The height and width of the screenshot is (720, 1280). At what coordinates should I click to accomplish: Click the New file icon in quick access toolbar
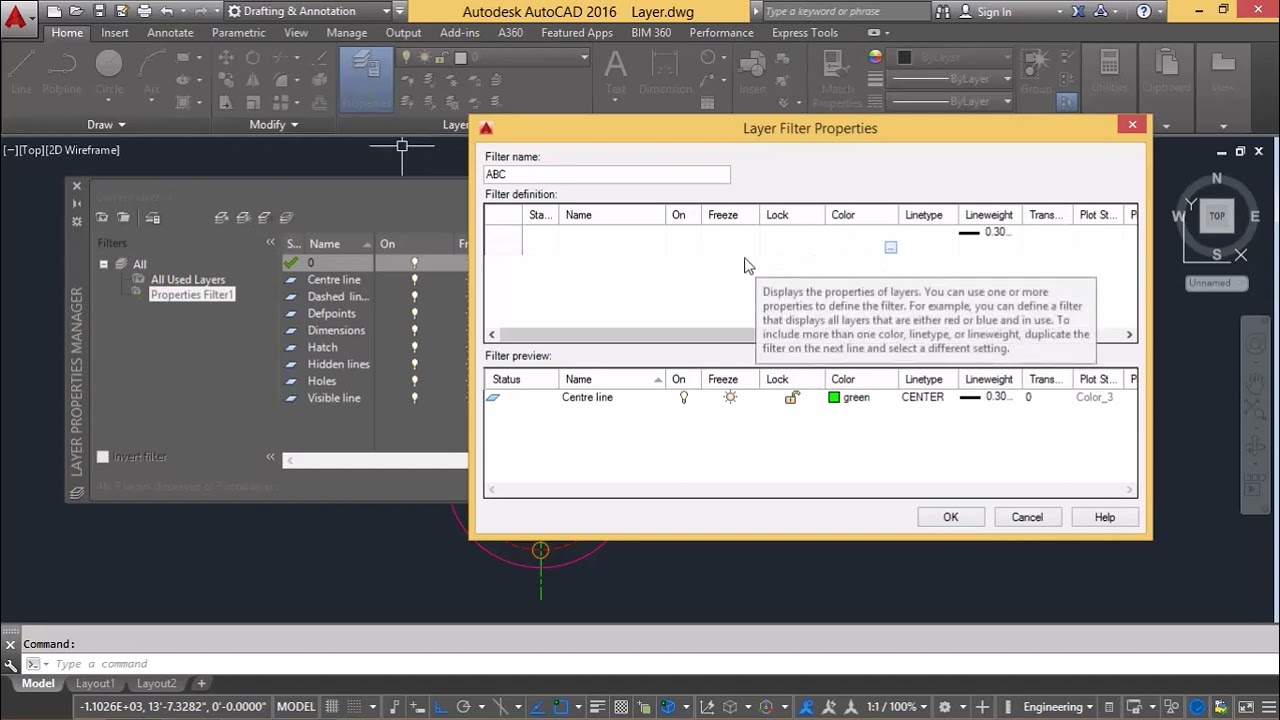[x=54, y=12]
